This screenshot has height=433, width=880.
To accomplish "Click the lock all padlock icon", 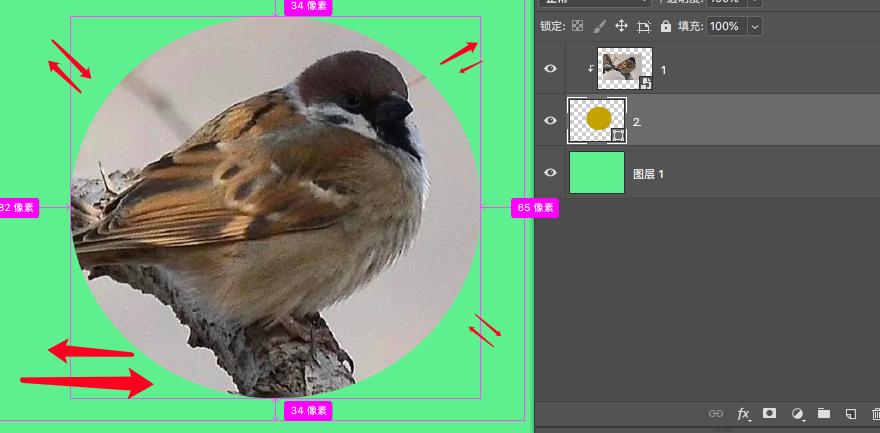I will click(666, 26).
